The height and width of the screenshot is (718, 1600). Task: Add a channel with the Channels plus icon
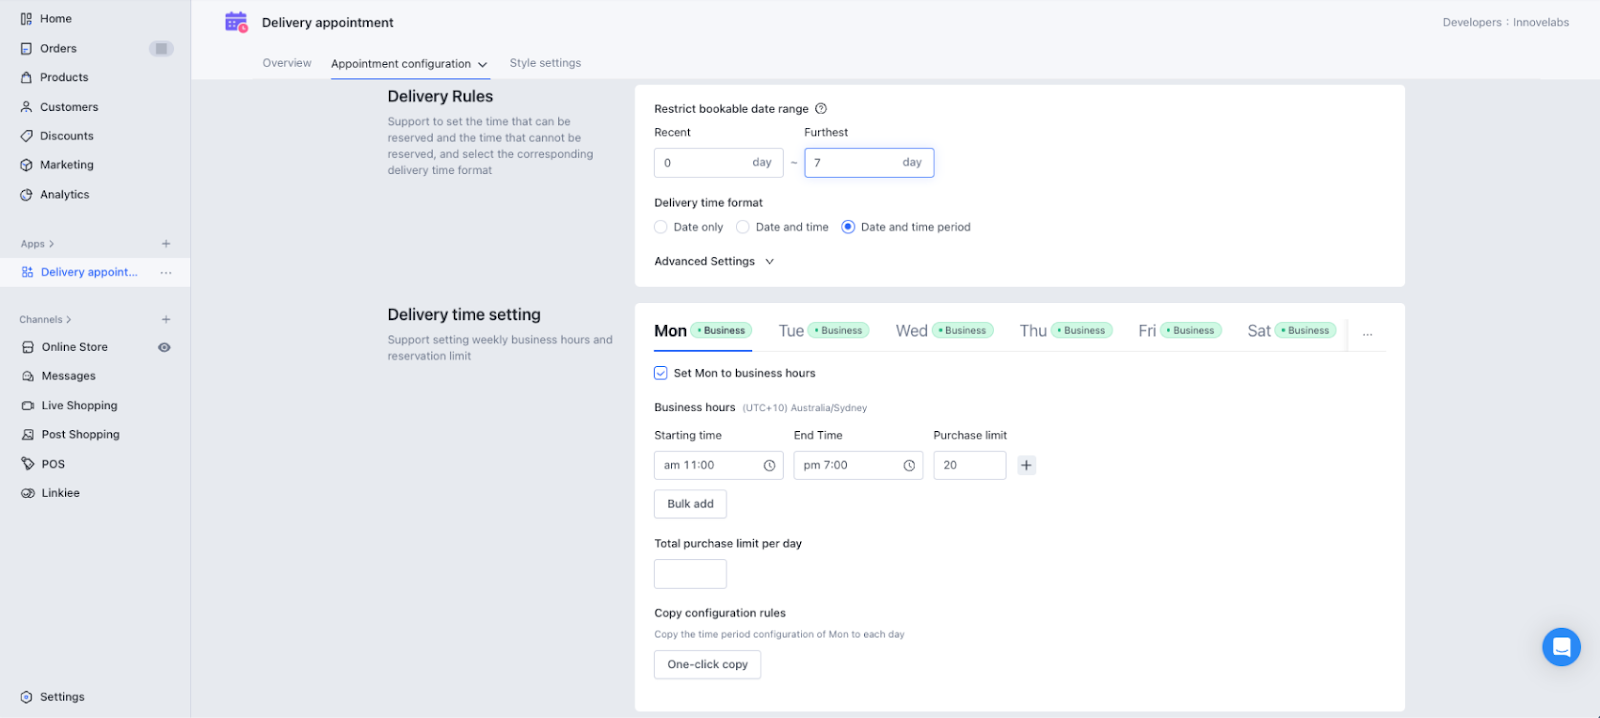point(166,320)
